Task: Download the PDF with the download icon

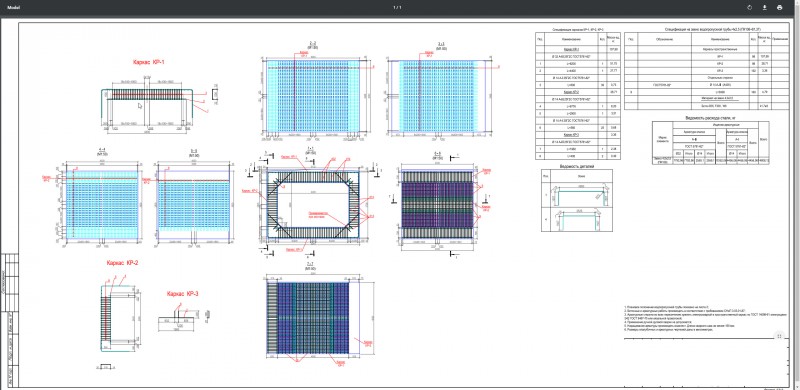Action: click(x=764, y=8)
